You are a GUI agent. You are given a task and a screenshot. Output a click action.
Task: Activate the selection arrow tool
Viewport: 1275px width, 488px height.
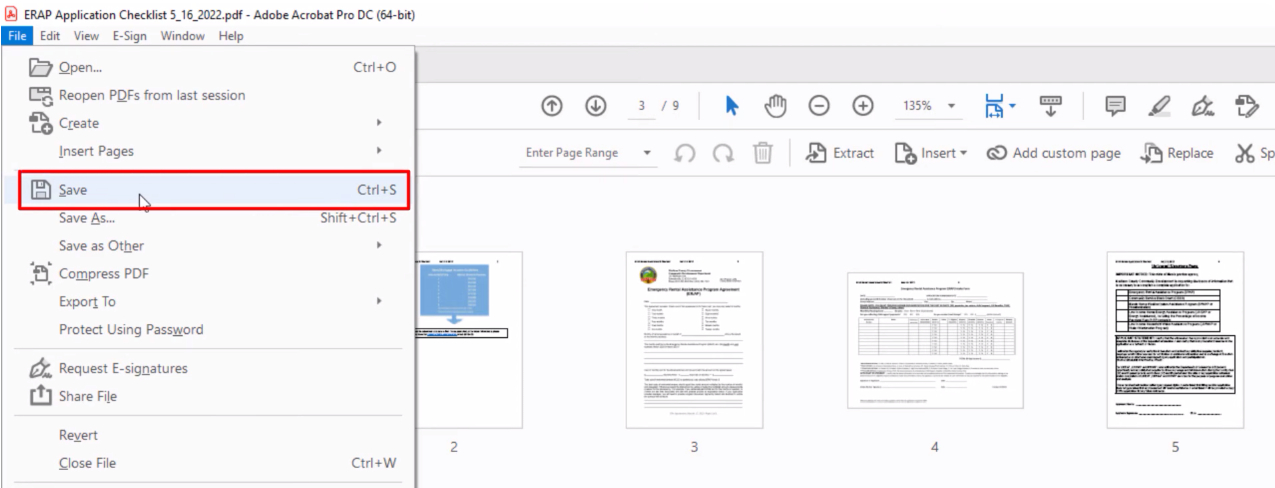[732, 105]
